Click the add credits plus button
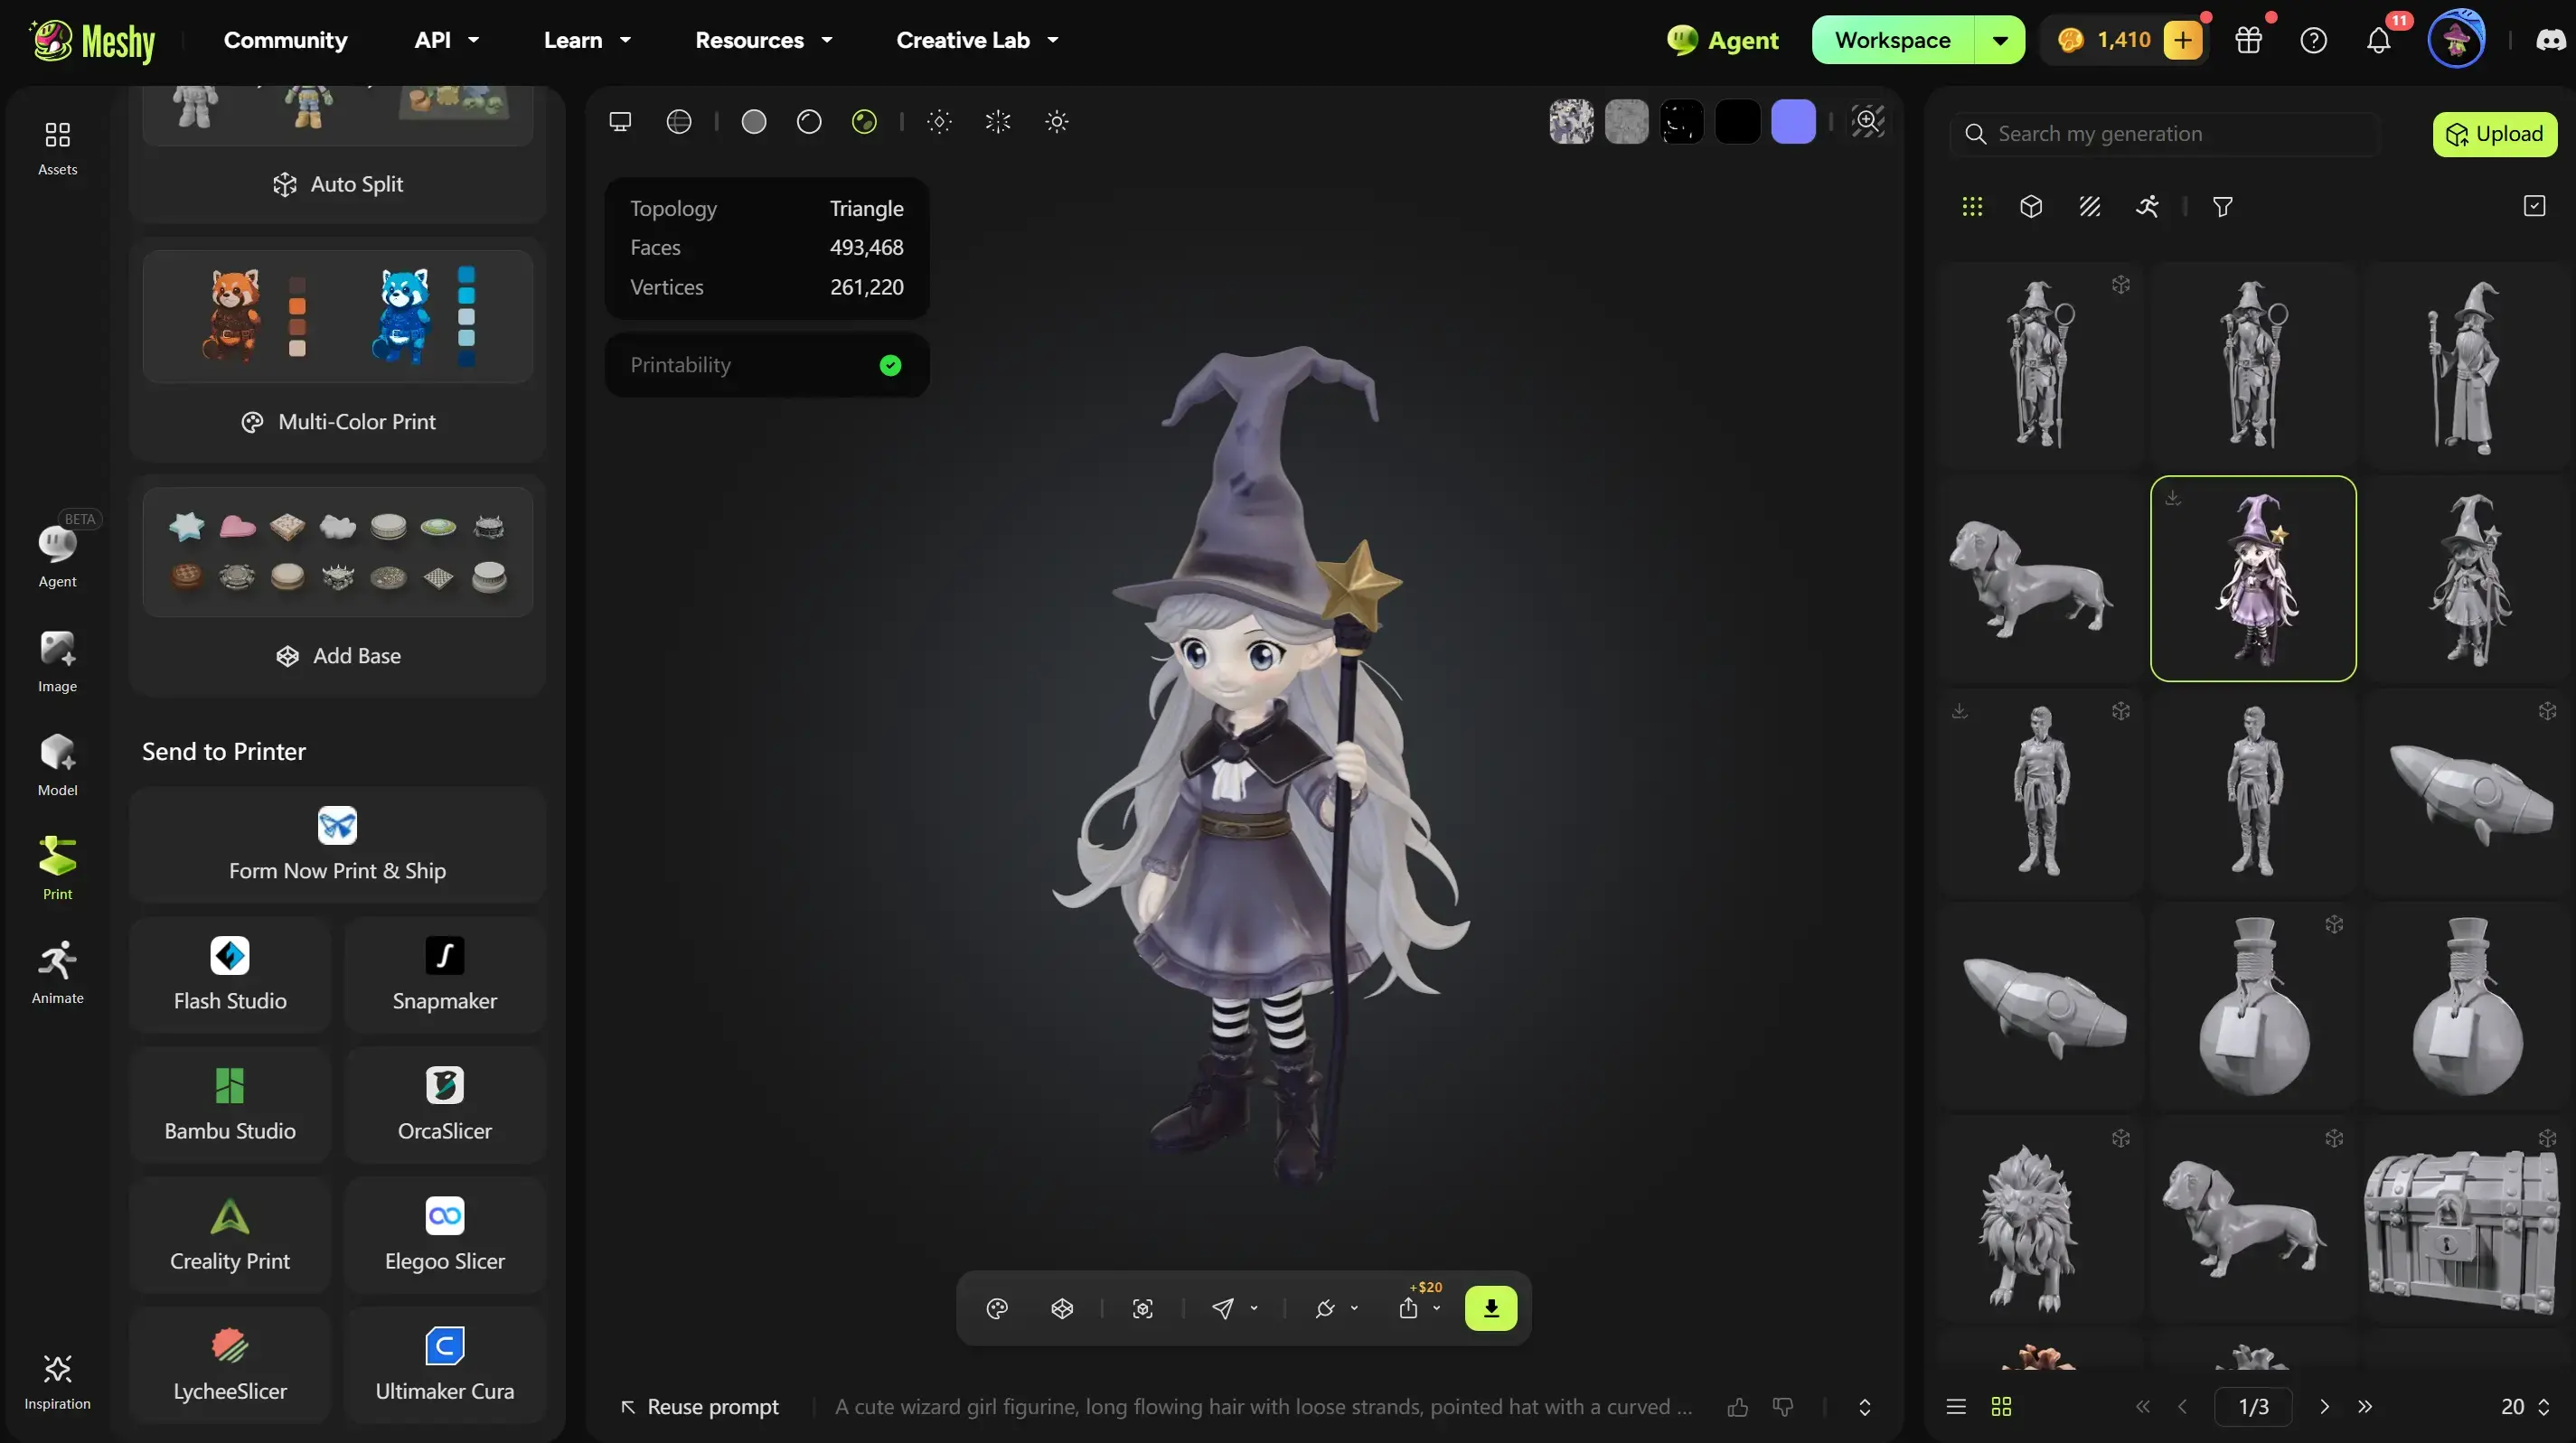 click(x=2183, y=40)
